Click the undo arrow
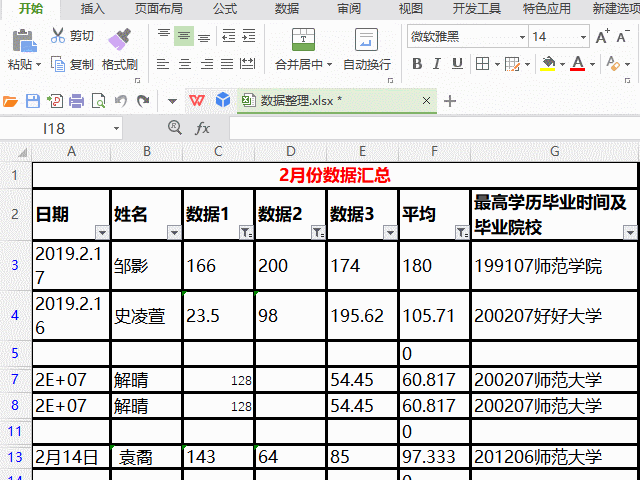 click(x=120, y=101)
